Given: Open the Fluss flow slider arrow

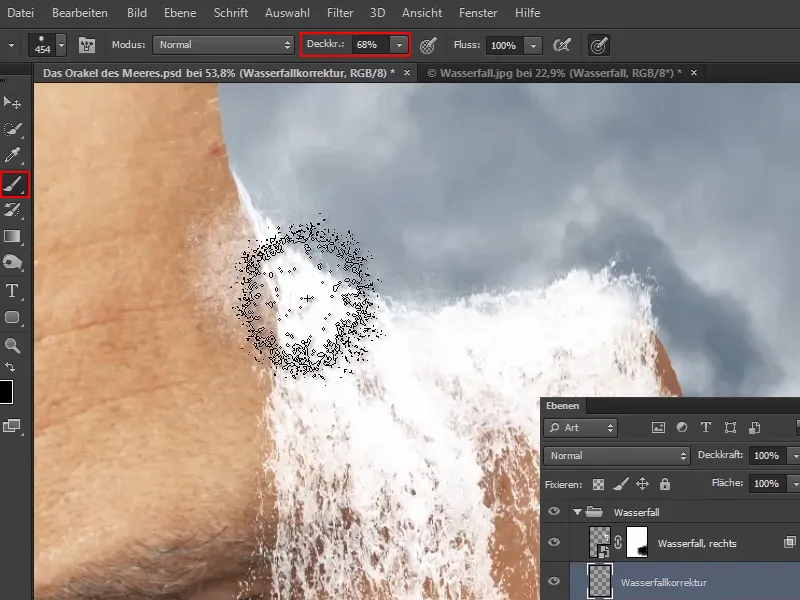Looking at the screenshot, I should [533, 45].
